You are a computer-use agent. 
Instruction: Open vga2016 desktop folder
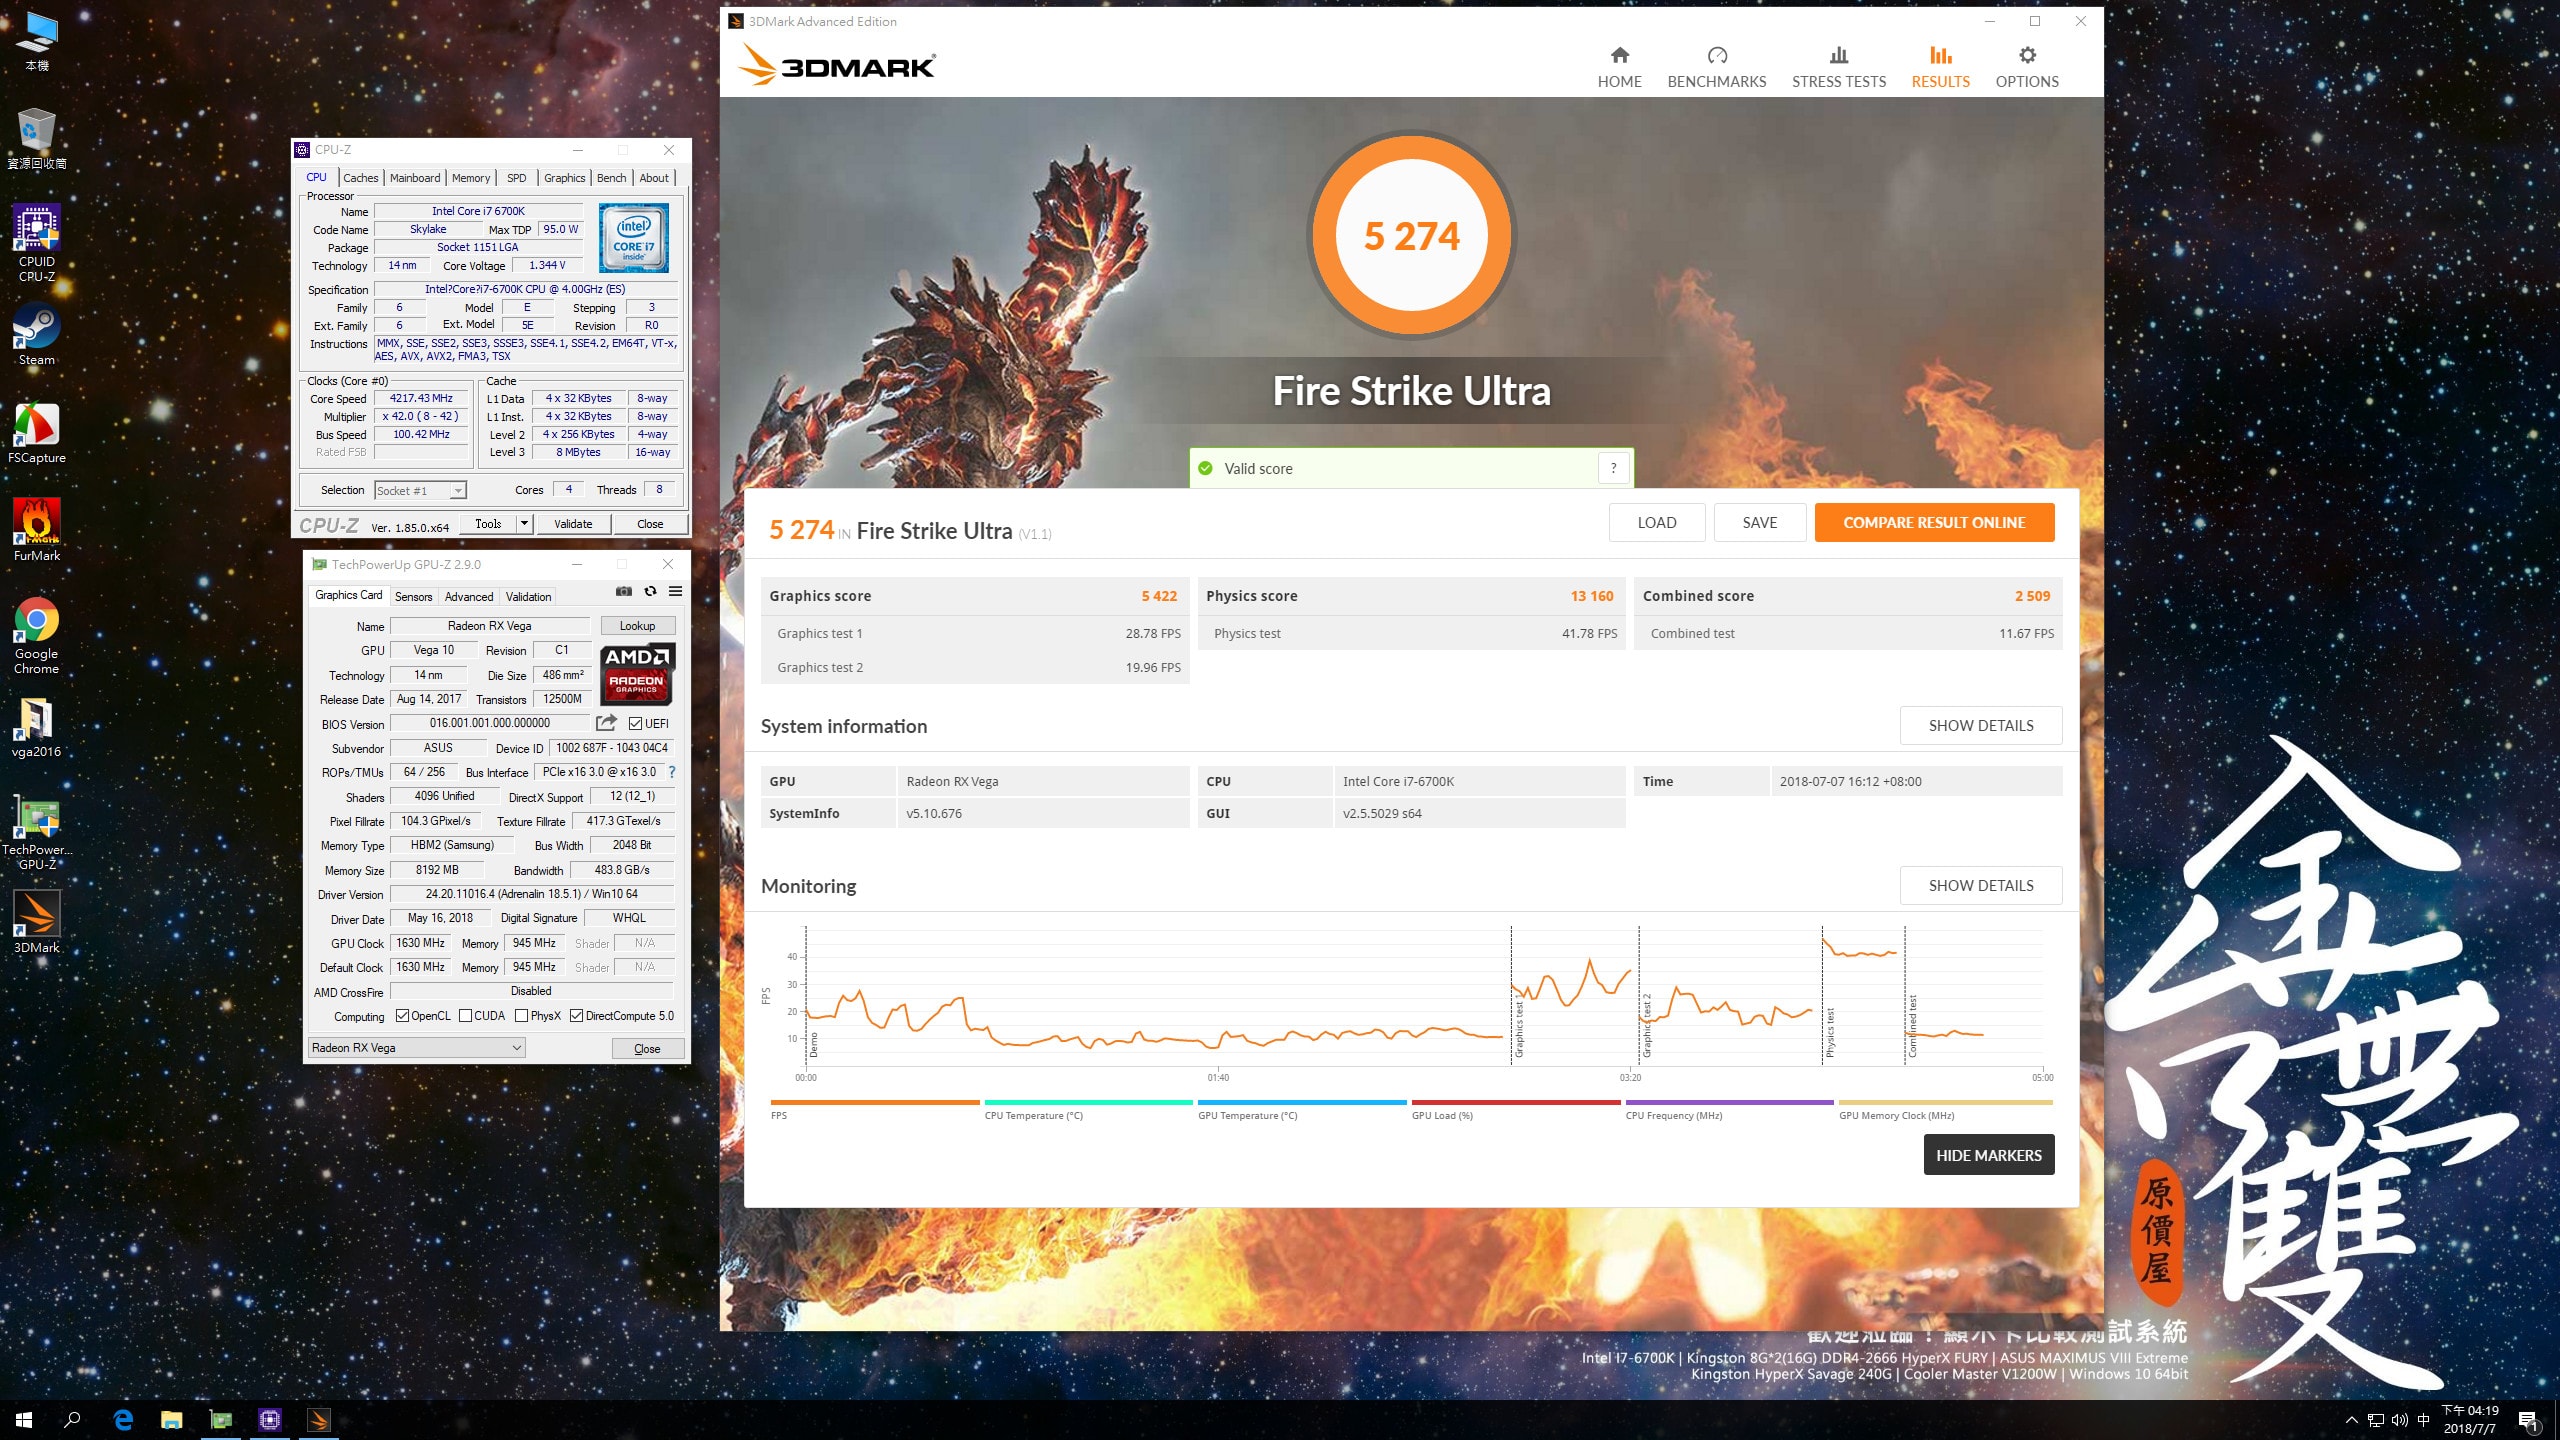(37, 727)
